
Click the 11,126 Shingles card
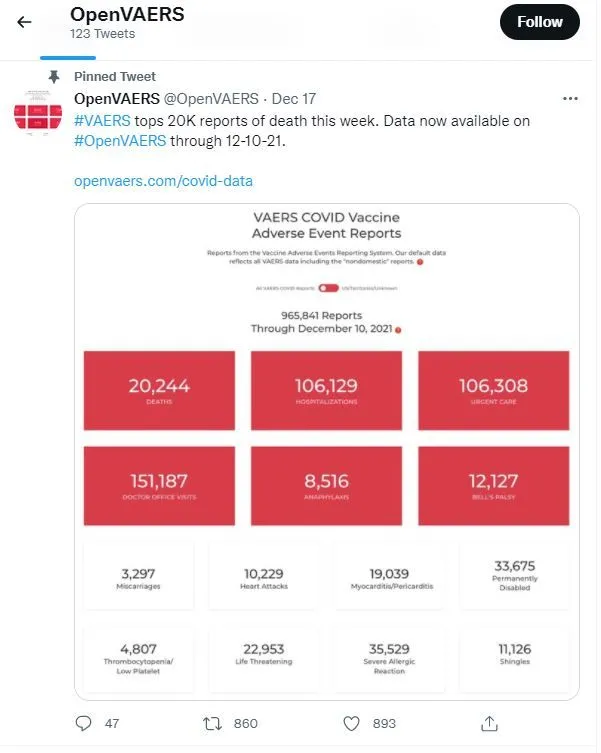(x=514, y=654)
